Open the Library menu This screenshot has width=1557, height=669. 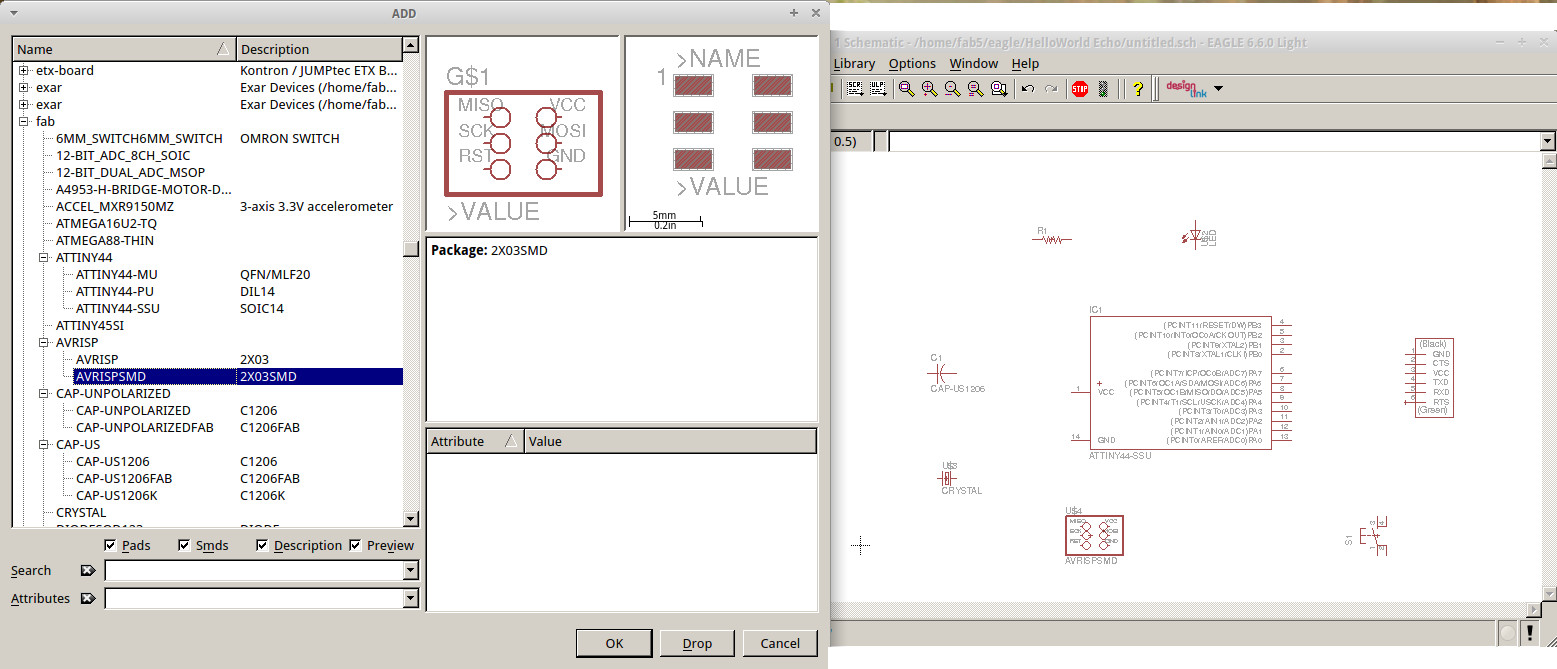854,63
